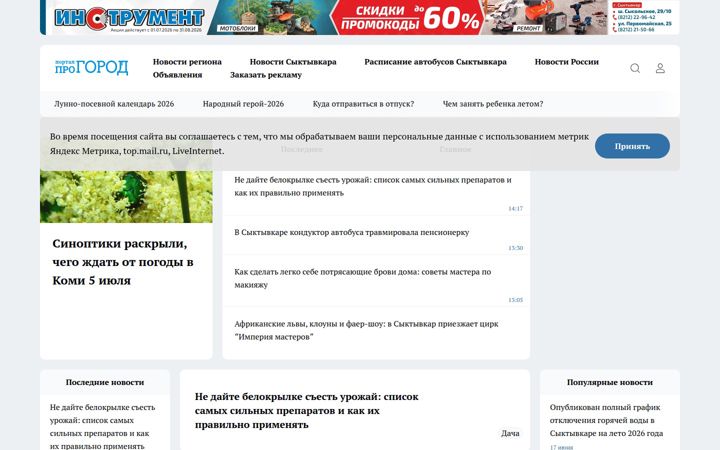This screenshot has height=450, width=720.
Task: Open article on hot water shutdown schedule
Action: [607, 420]
